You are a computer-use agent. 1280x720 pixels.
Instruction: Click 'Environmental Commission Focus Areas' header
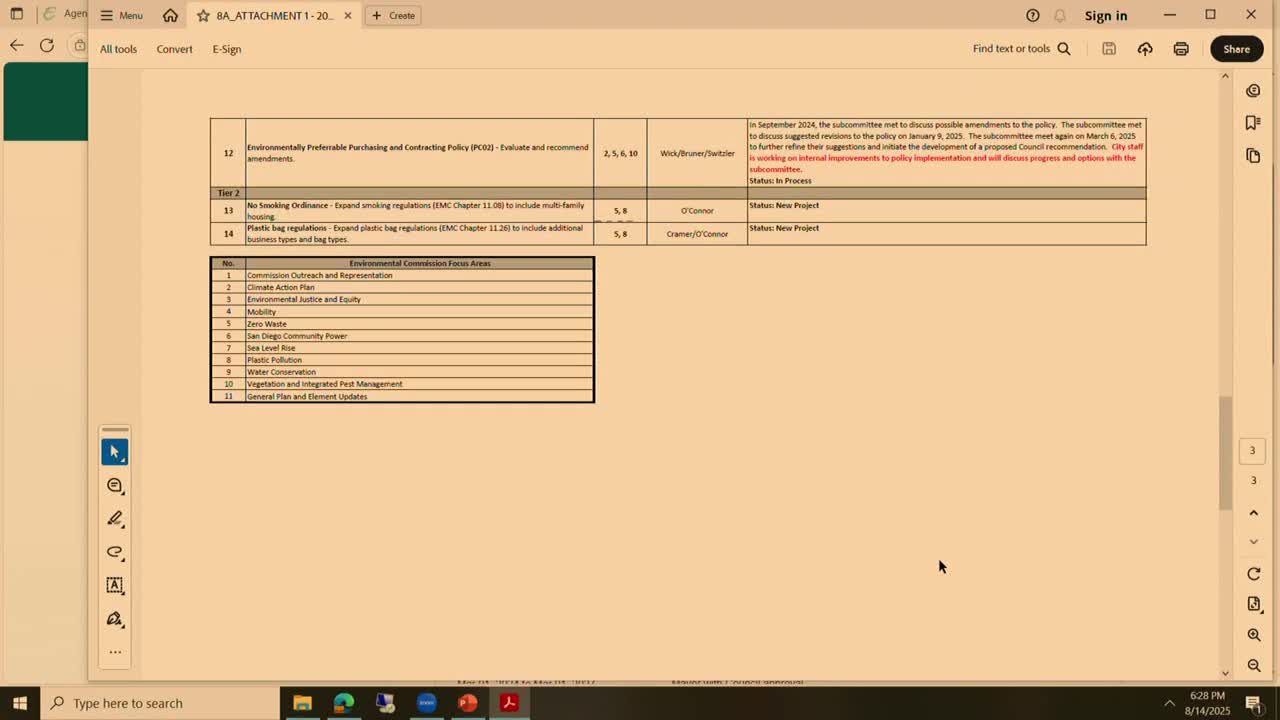420,263
